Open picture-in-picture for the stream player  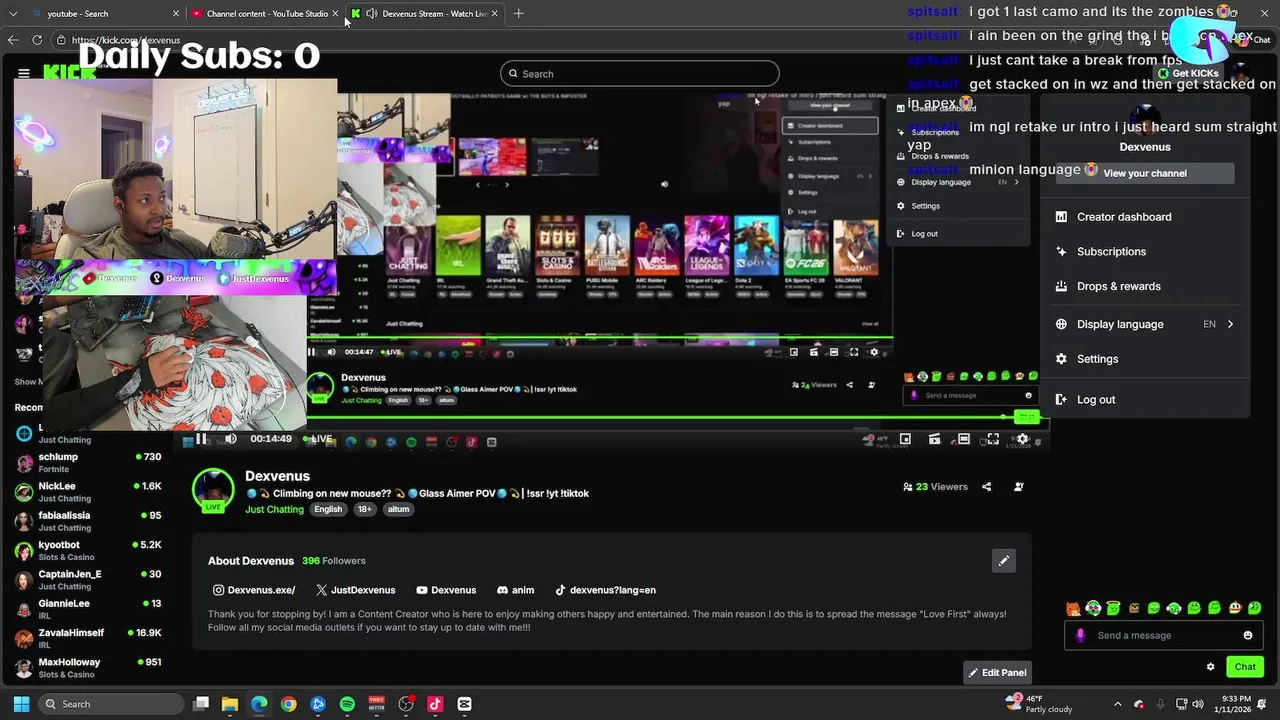click(x=905, y=439)
